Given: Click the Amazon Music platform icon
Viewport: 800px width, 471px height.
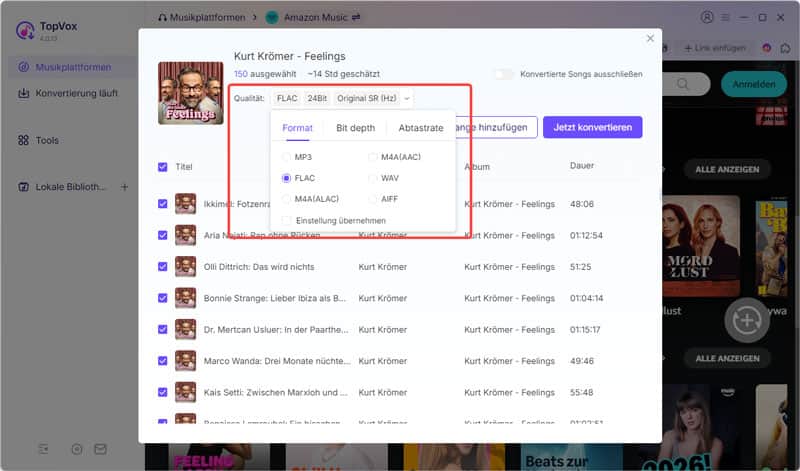Looking at the screenshot, I should [272, 17].
